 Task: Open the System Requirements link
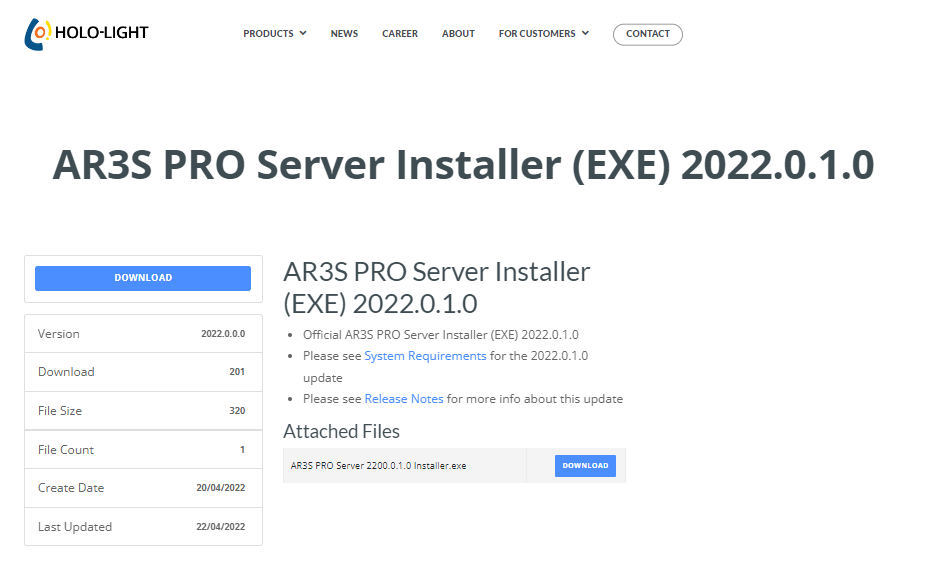(x=425, y=356)
